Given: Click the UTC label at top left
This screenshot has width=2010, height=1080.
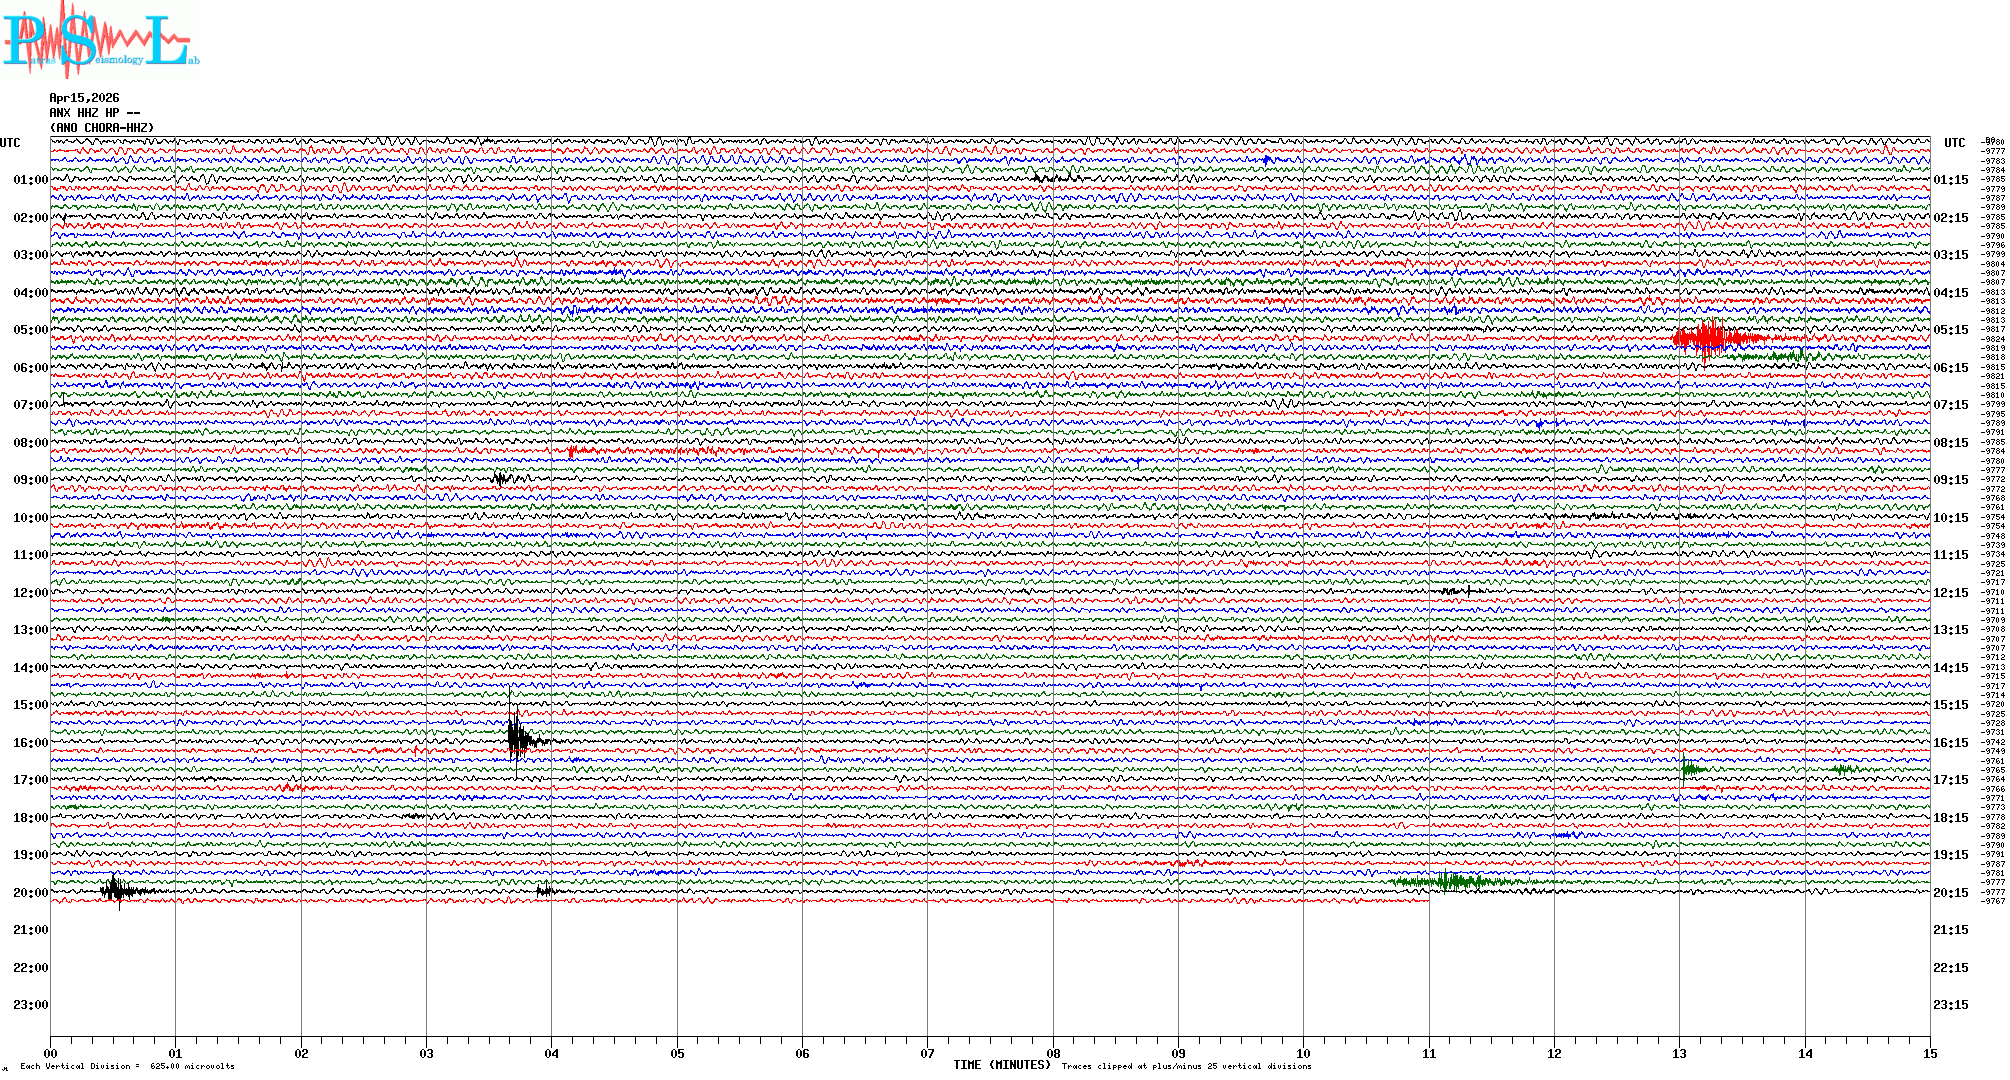Looking at the screenshot, I should point(10,143).
